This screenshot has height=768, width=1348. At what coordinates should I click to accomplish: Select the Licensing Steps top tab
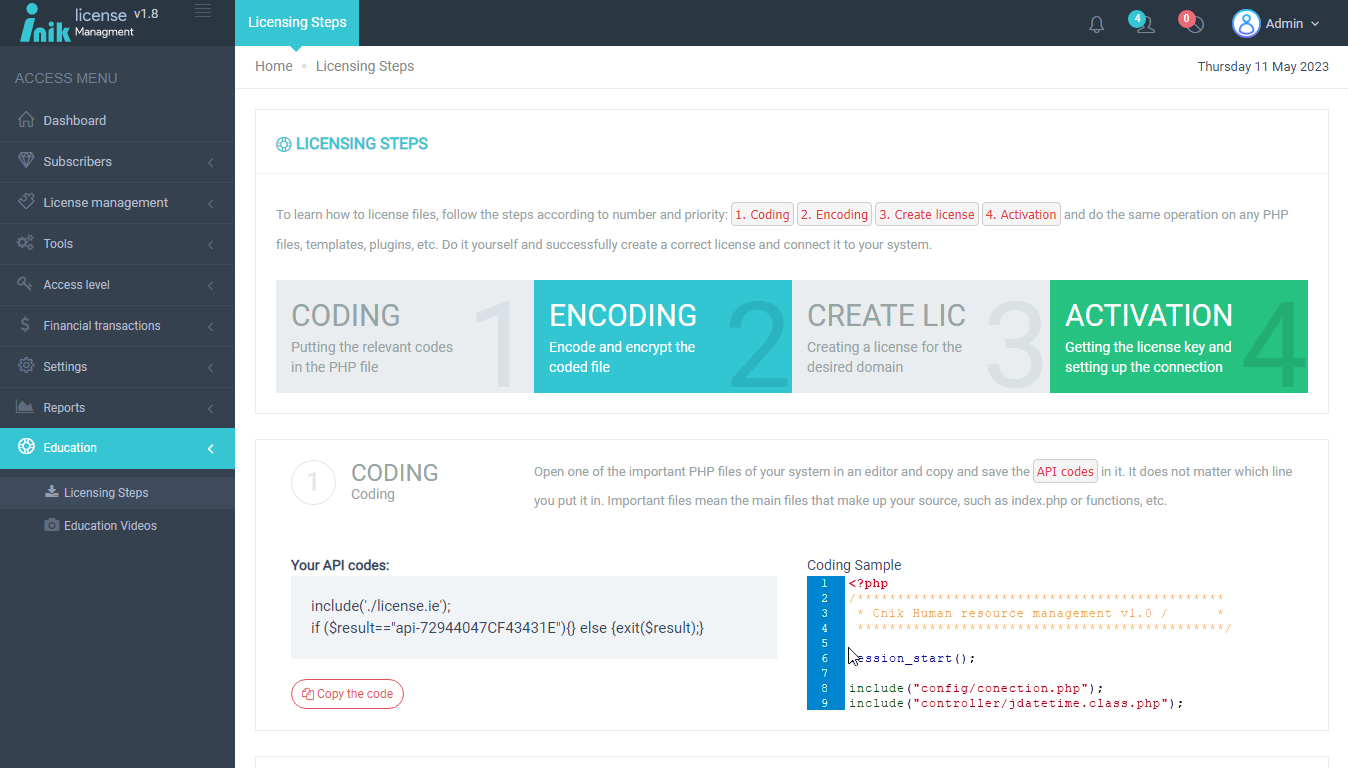click(x=297, y=23)
